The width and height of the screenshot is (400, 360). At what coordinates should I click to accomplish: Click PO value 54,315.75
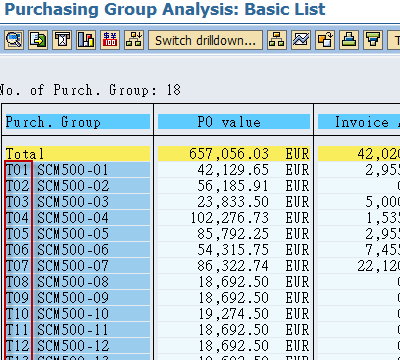click(x=233, y=250)
